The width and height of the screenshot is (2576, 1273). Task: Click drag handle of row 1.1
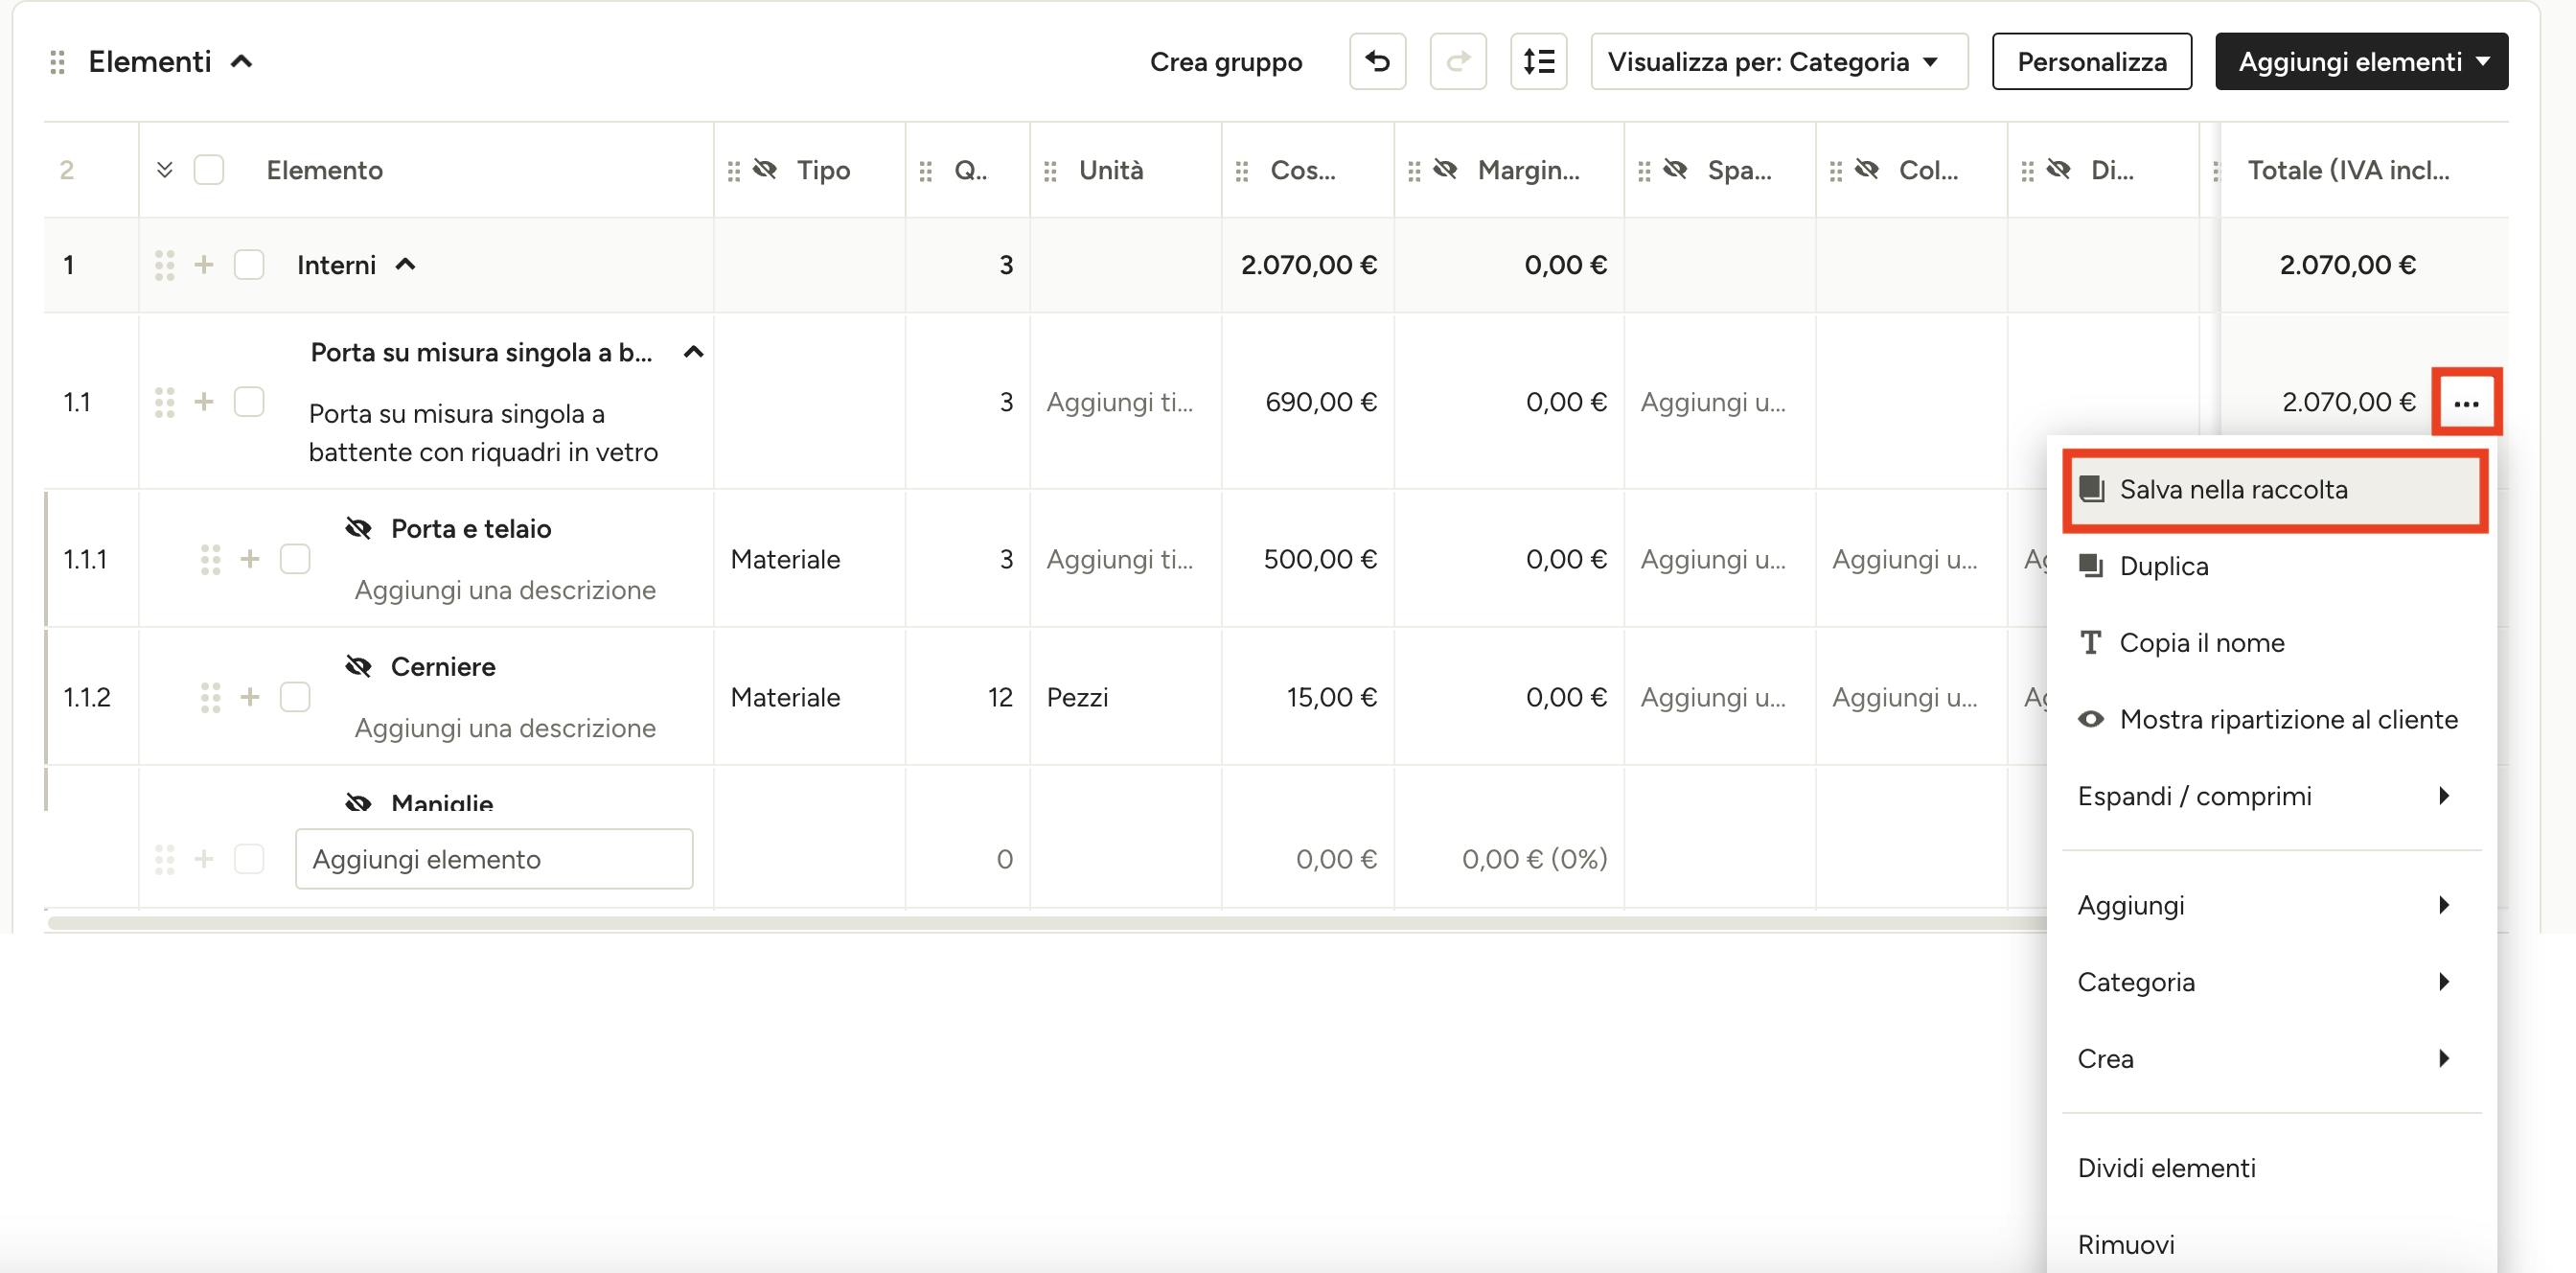coord(165,402)
